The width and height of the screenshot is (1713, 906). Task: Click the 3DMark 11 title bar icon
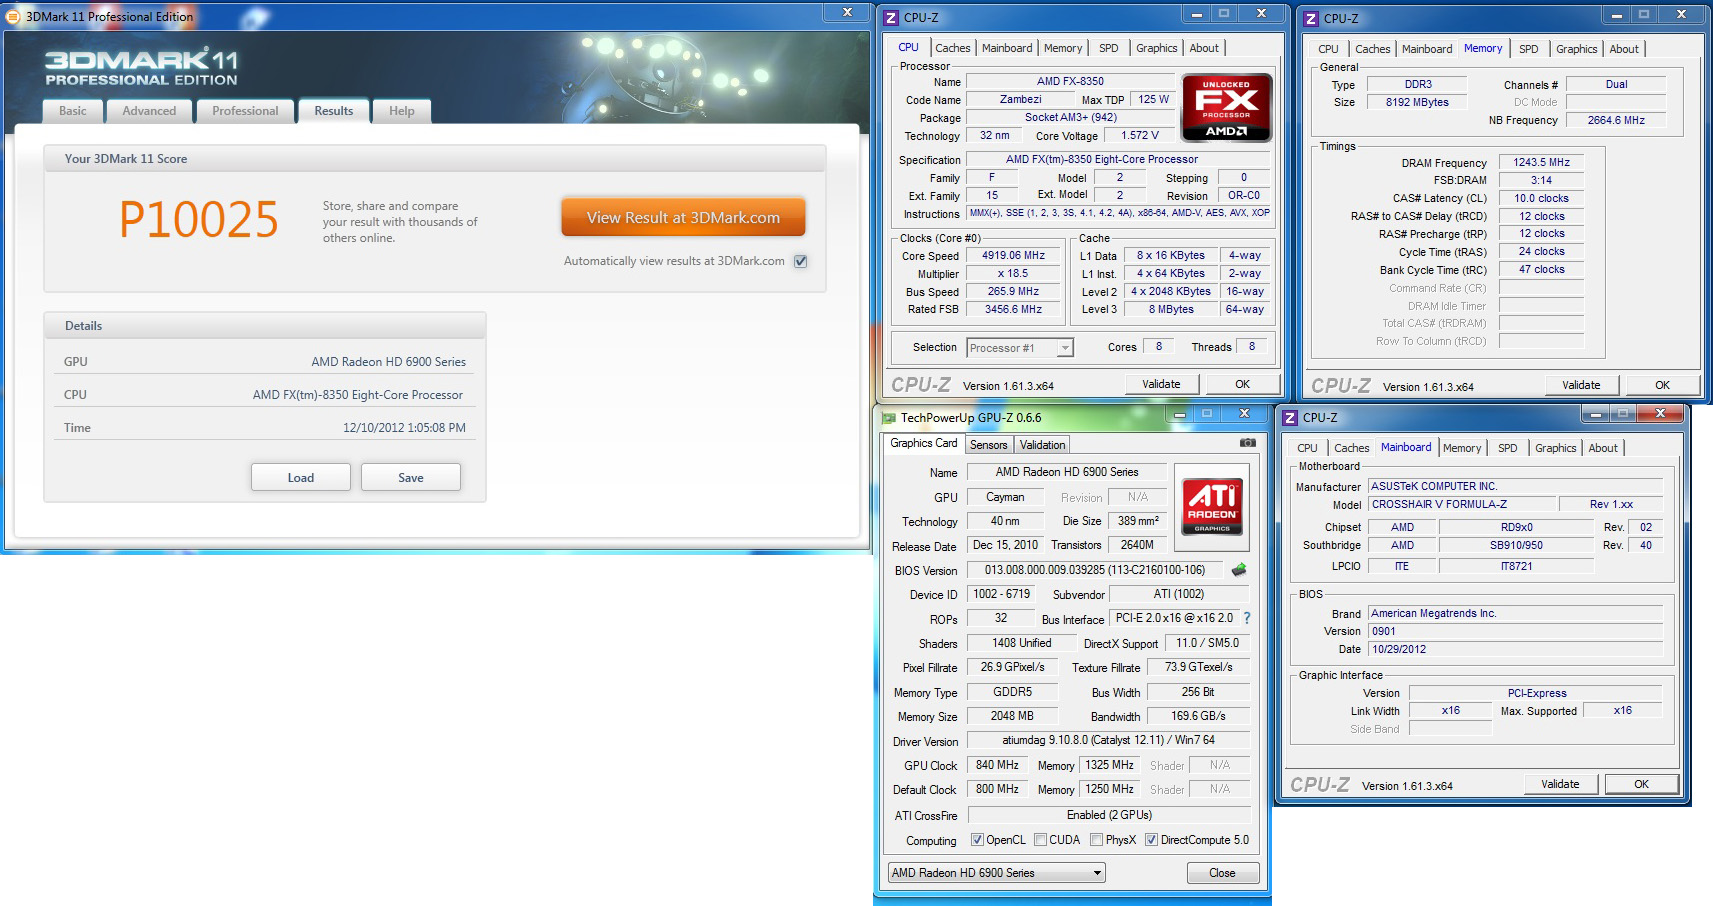tap(13, 17)
